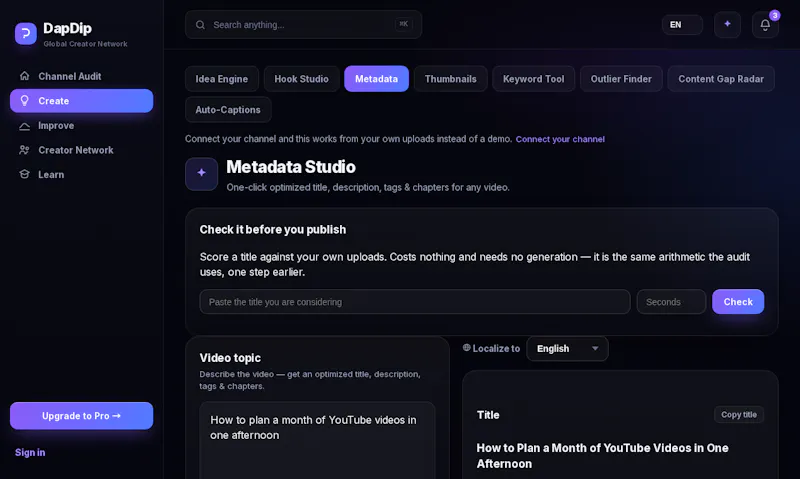Open the Auto-Captions tab
The height and width of the screenshot is (479, 800).
228,110
